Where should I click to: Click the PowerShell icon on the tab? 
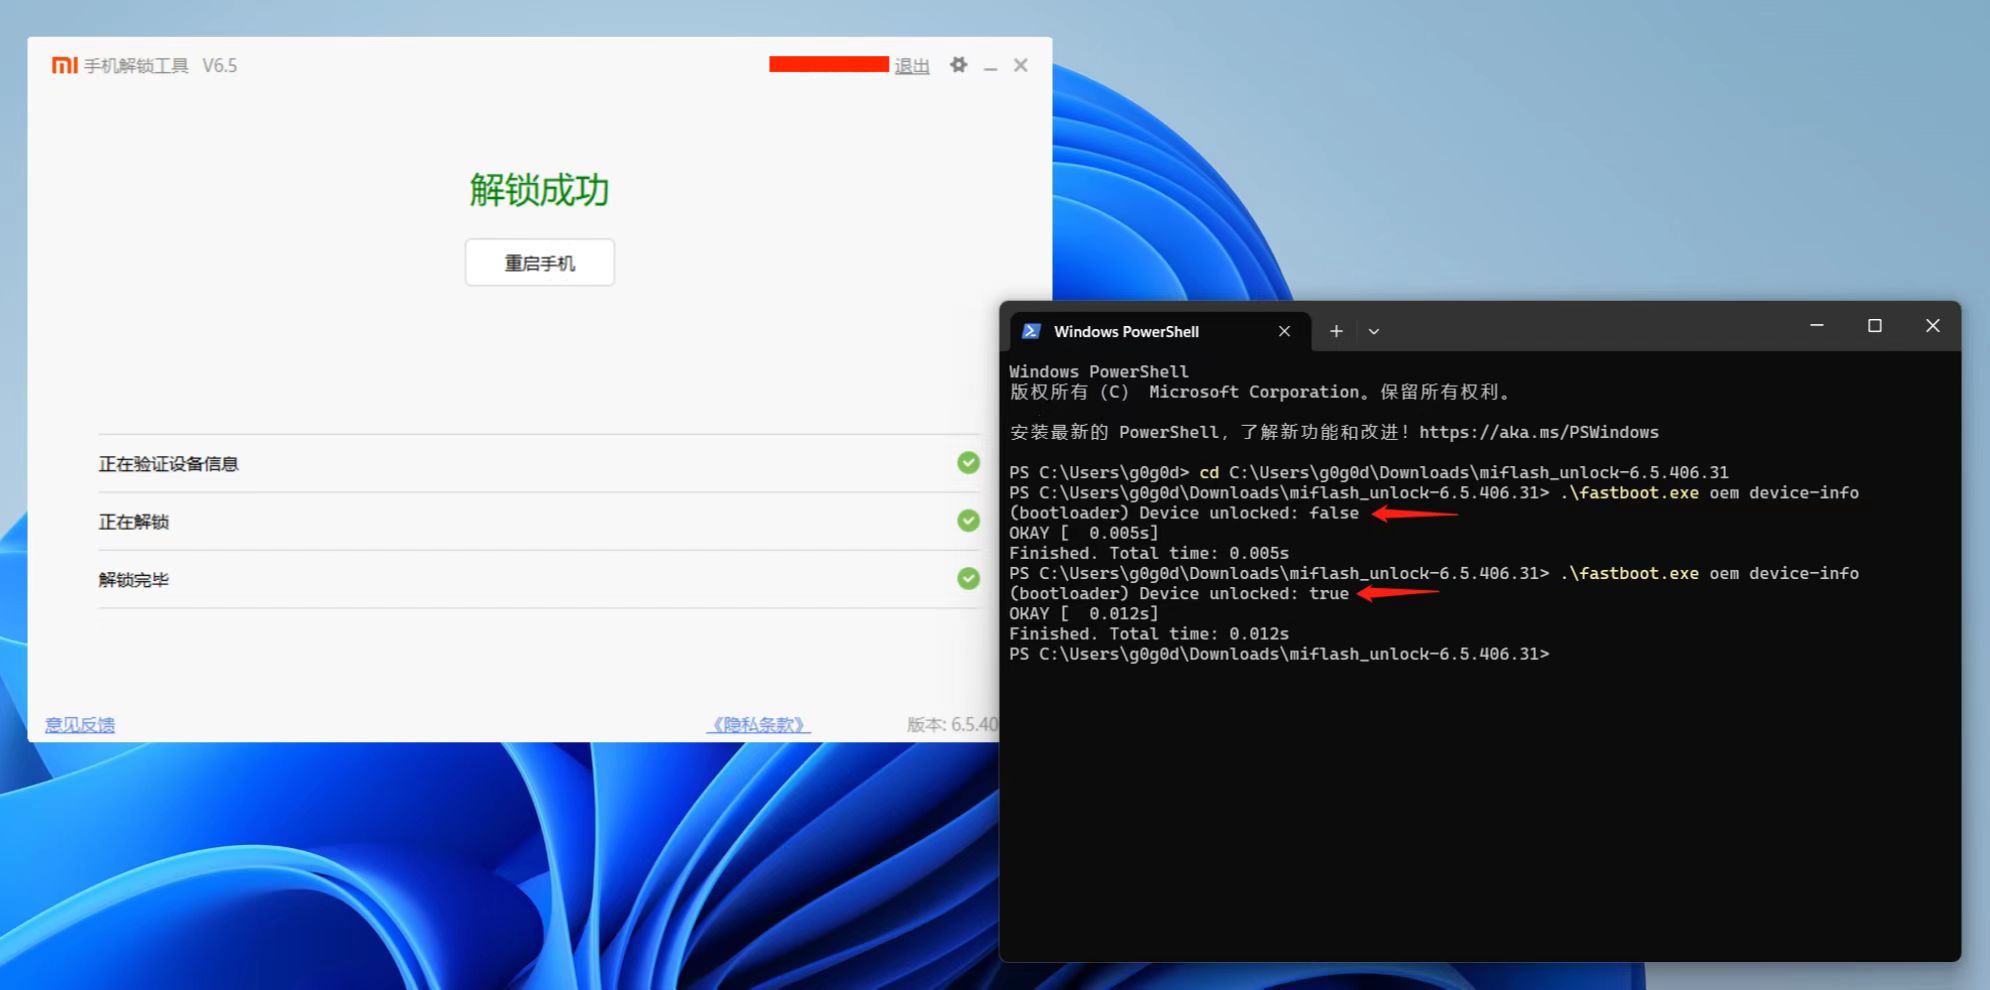point(1031,331)
